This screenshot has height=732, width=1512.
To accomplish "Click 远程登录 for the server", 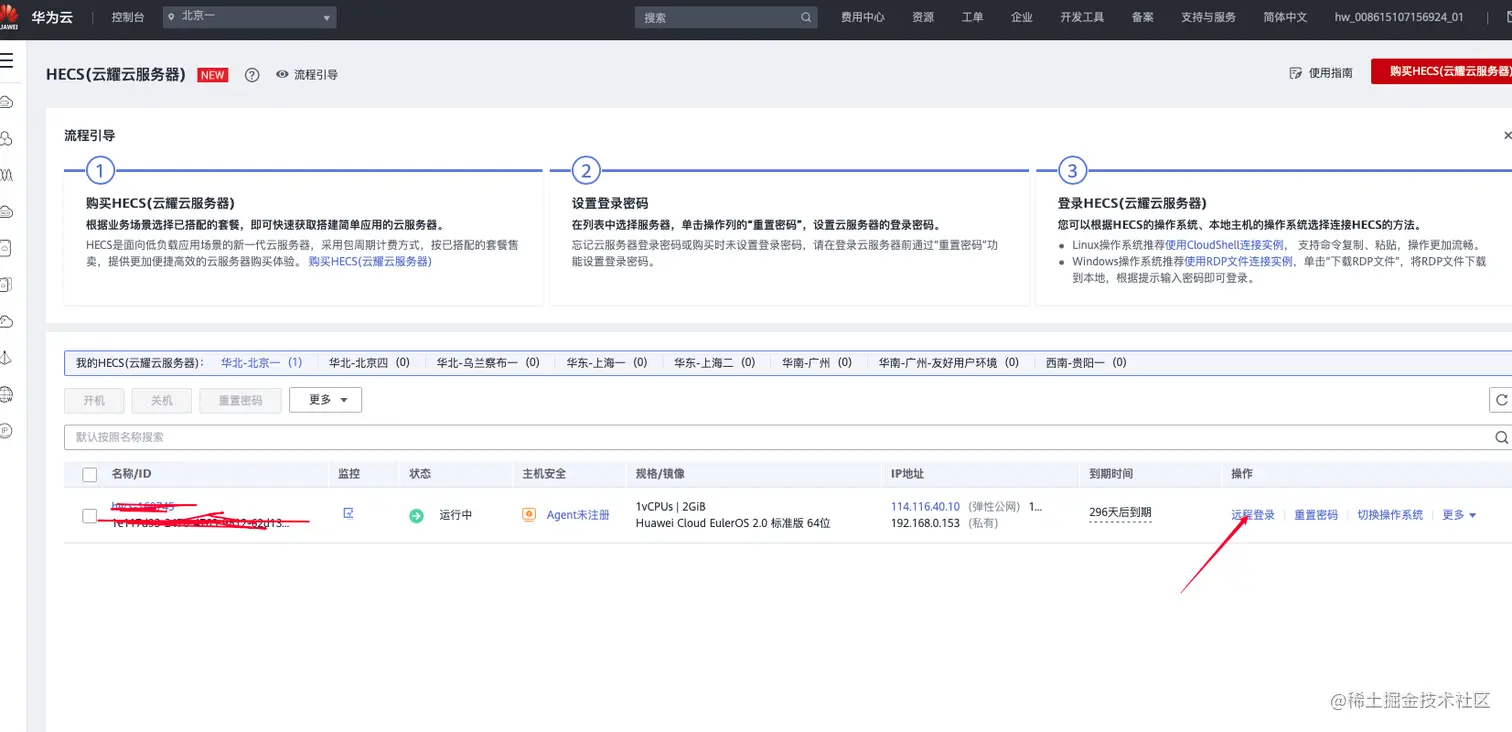I will click(x=1253, y=515).
